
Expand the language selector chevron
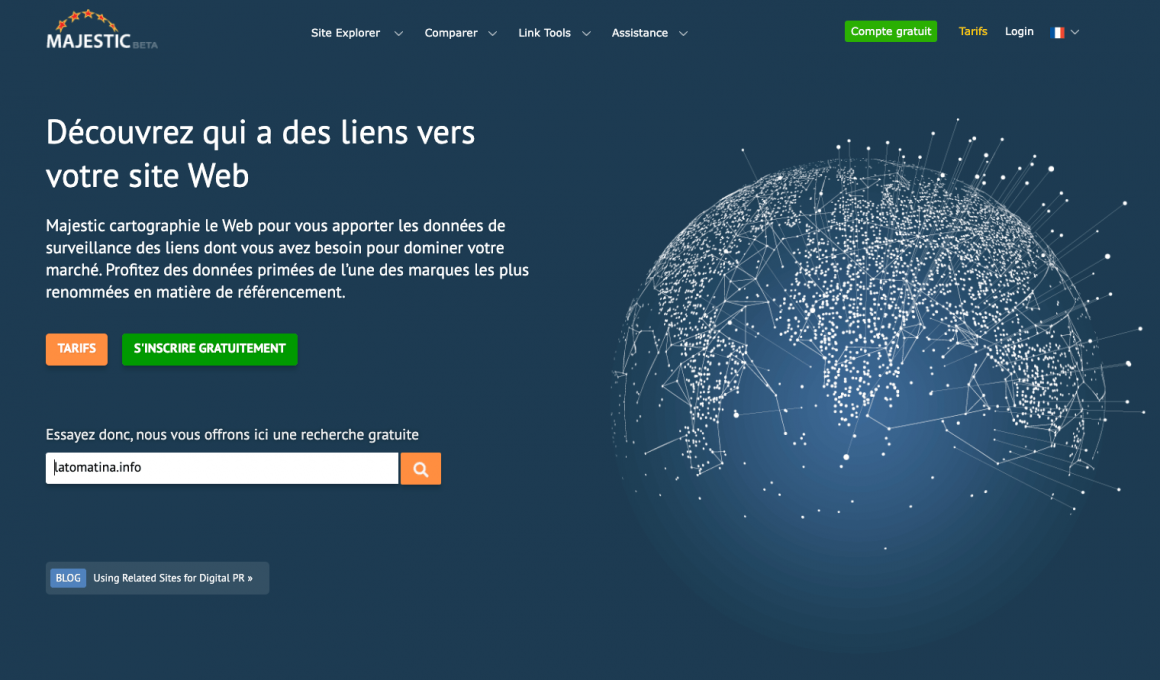(x=1075, y=33)
